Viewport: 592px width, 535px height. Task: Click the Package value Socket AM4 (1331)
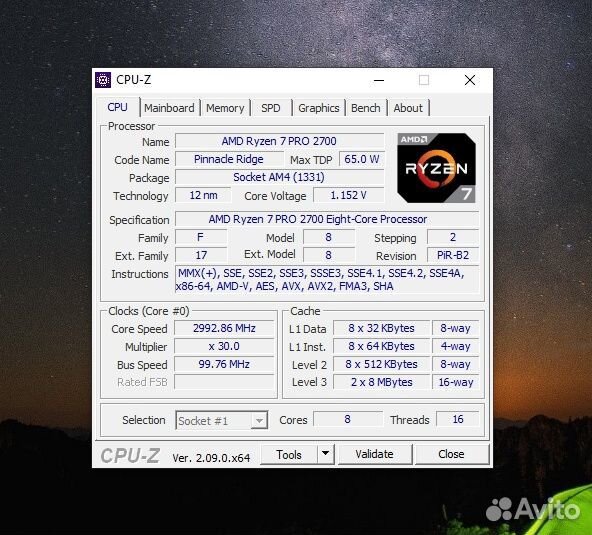tap(279, 177)
